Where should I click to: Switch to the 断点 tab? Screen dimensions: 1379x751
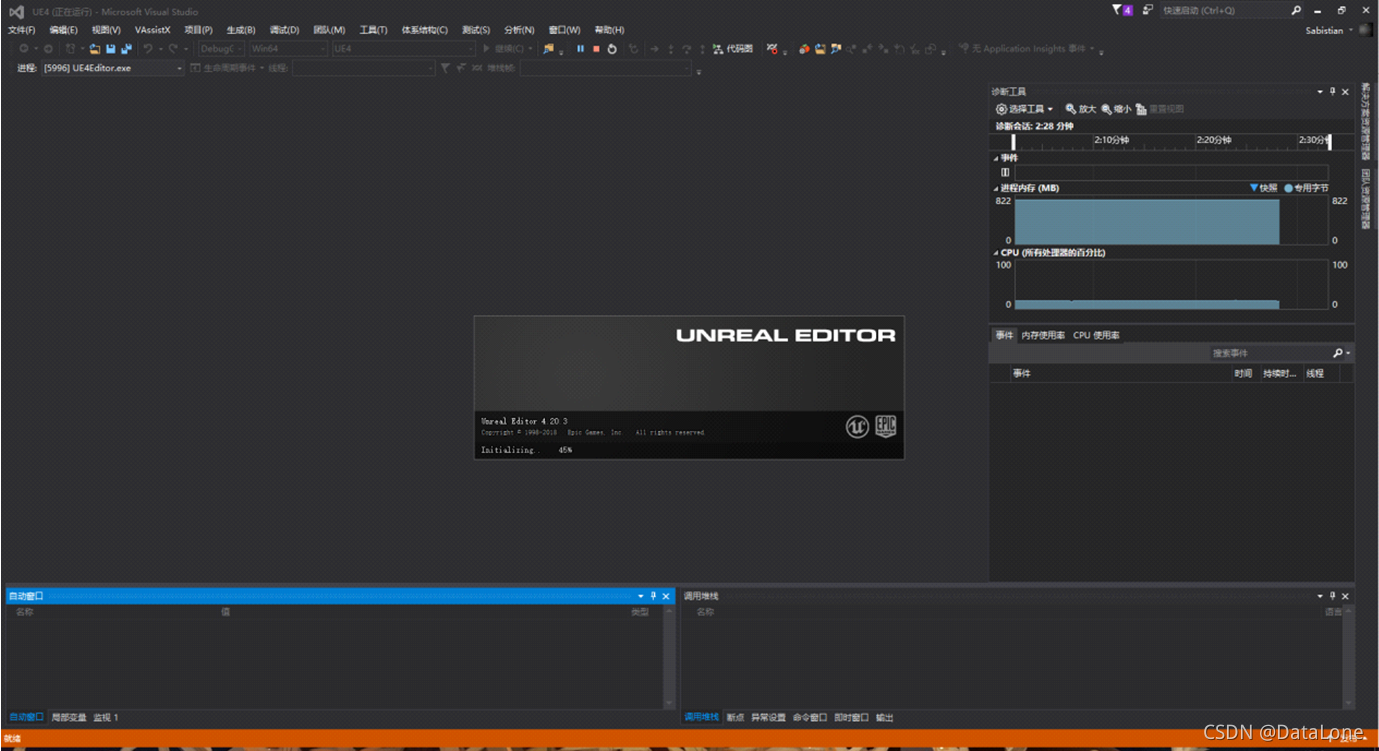coord(735,718)
